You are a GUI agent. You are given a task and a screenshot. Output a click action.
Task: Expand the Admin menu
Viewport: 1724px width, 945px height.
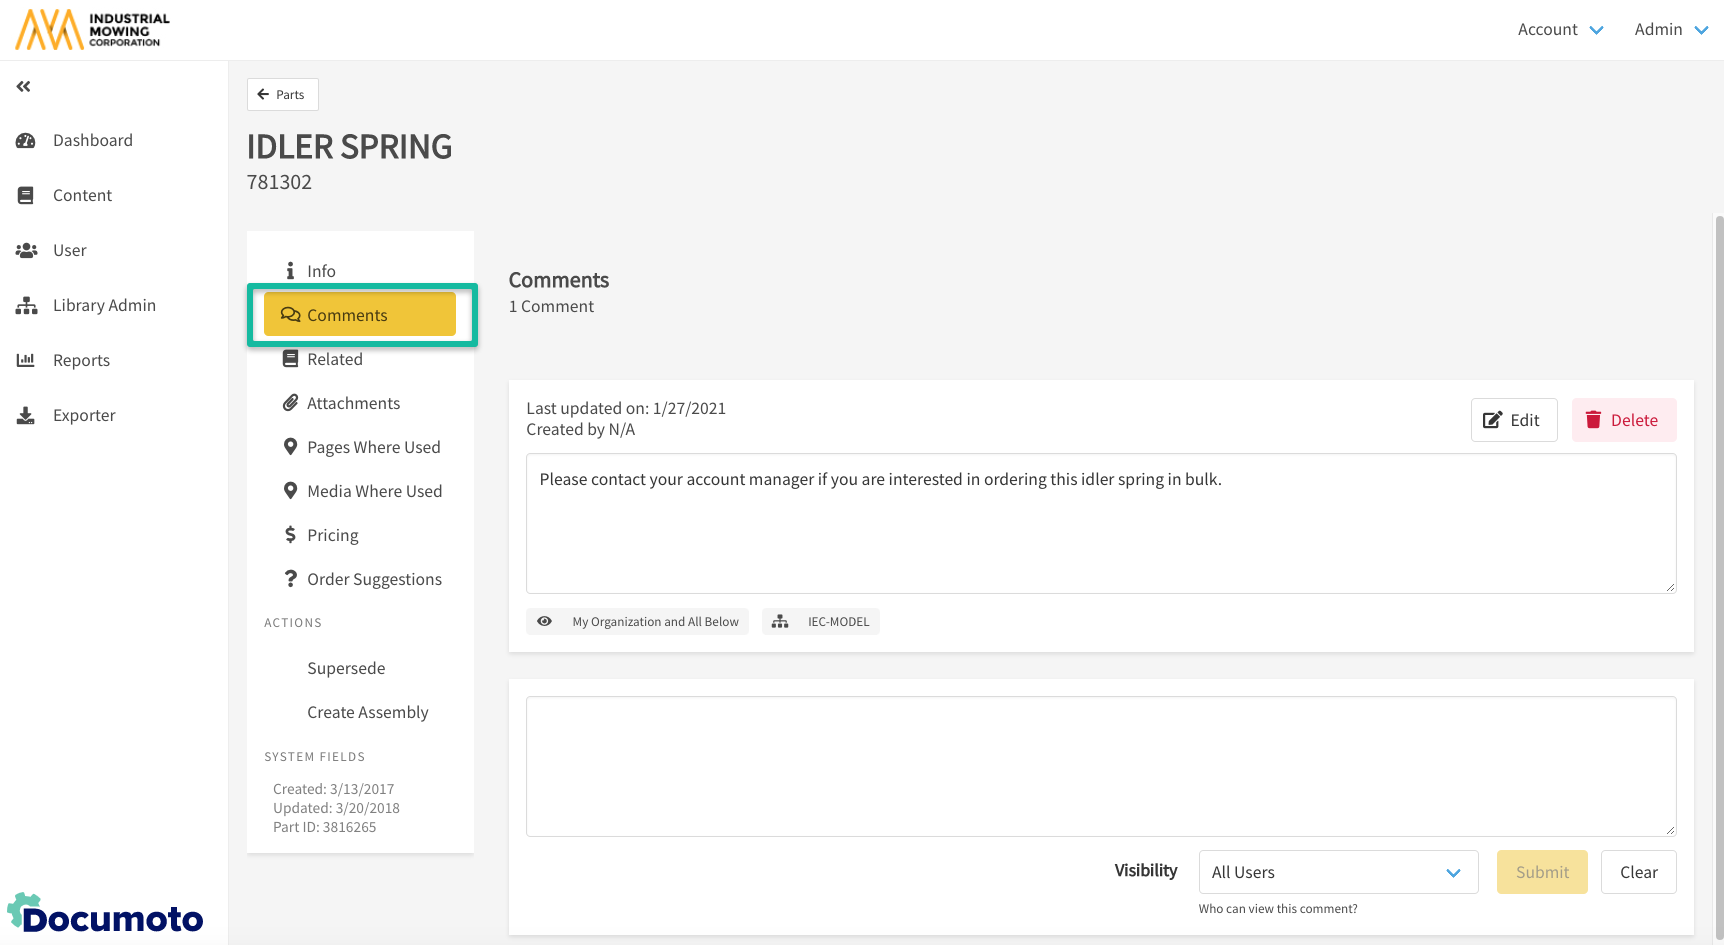(1670, 30)
